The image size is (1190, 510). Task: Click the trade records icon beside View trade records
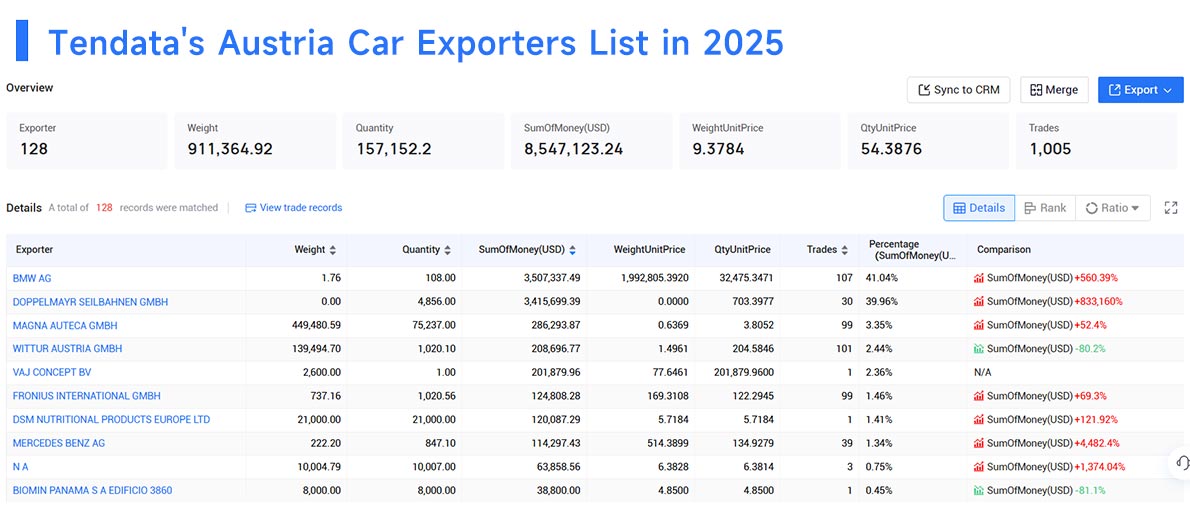pyautogui.click(x=250, y=208)
